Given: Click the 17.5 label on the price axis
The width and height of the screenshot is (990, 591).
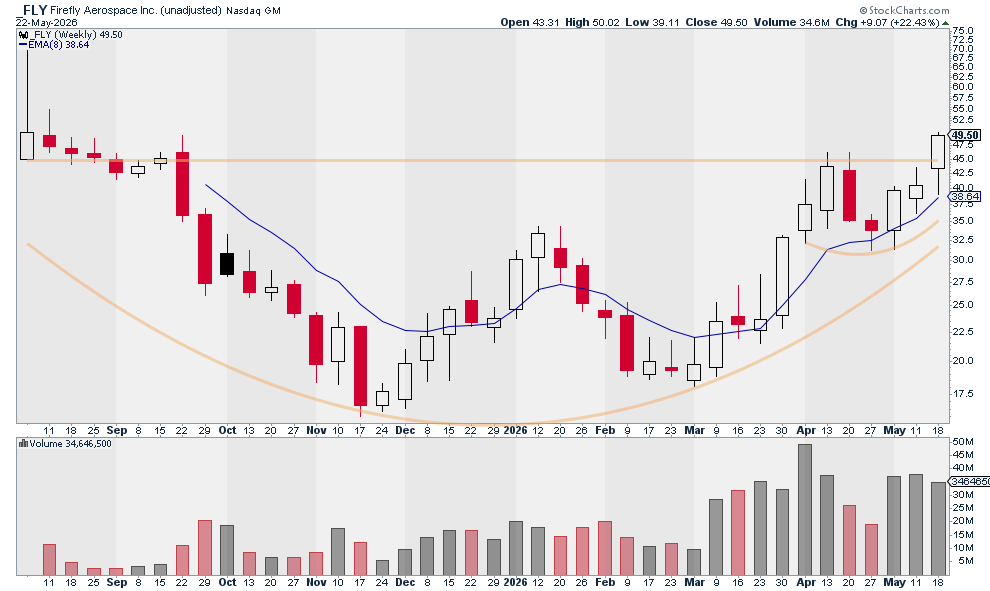Looking at the screenshot, I should pyautogui.click(x=963, y=393).
